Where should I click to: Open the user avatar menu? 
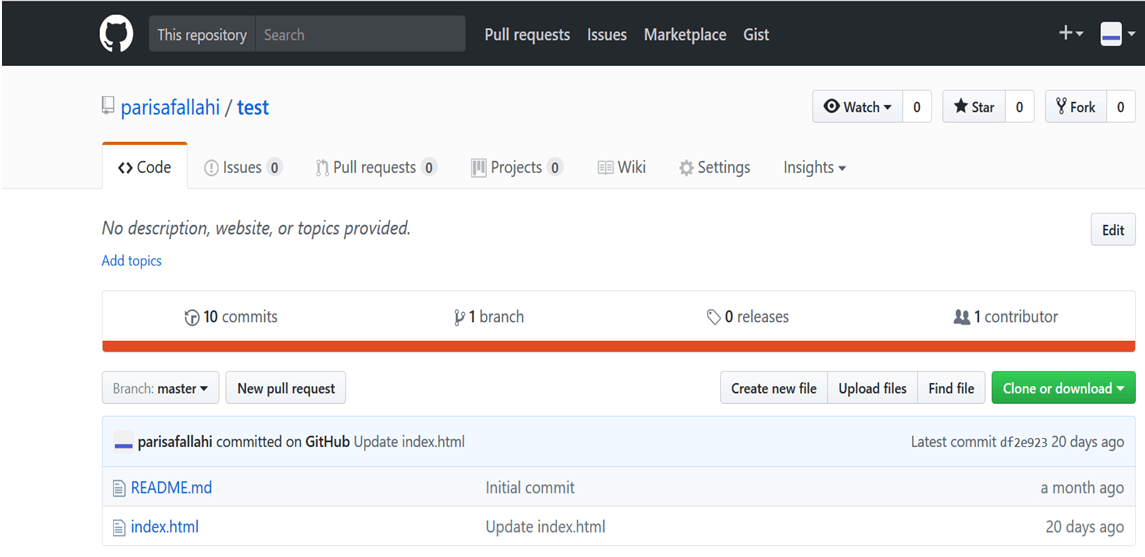[x=1117, y=34]
